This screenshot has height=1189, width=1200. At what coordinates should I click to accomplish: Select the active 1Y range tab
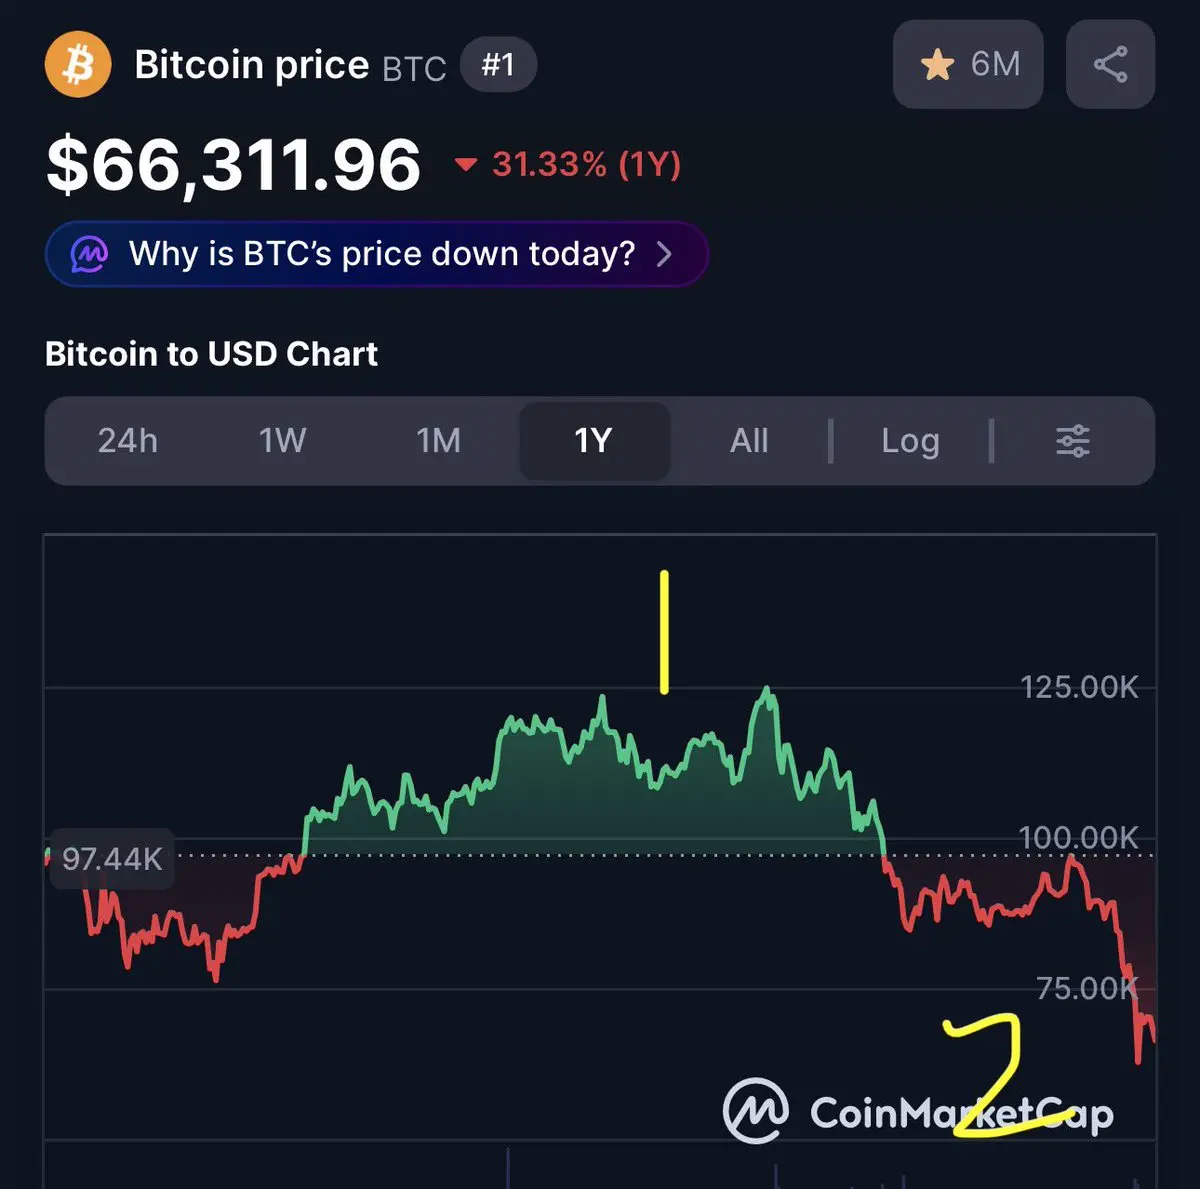[x=593, y=441]
